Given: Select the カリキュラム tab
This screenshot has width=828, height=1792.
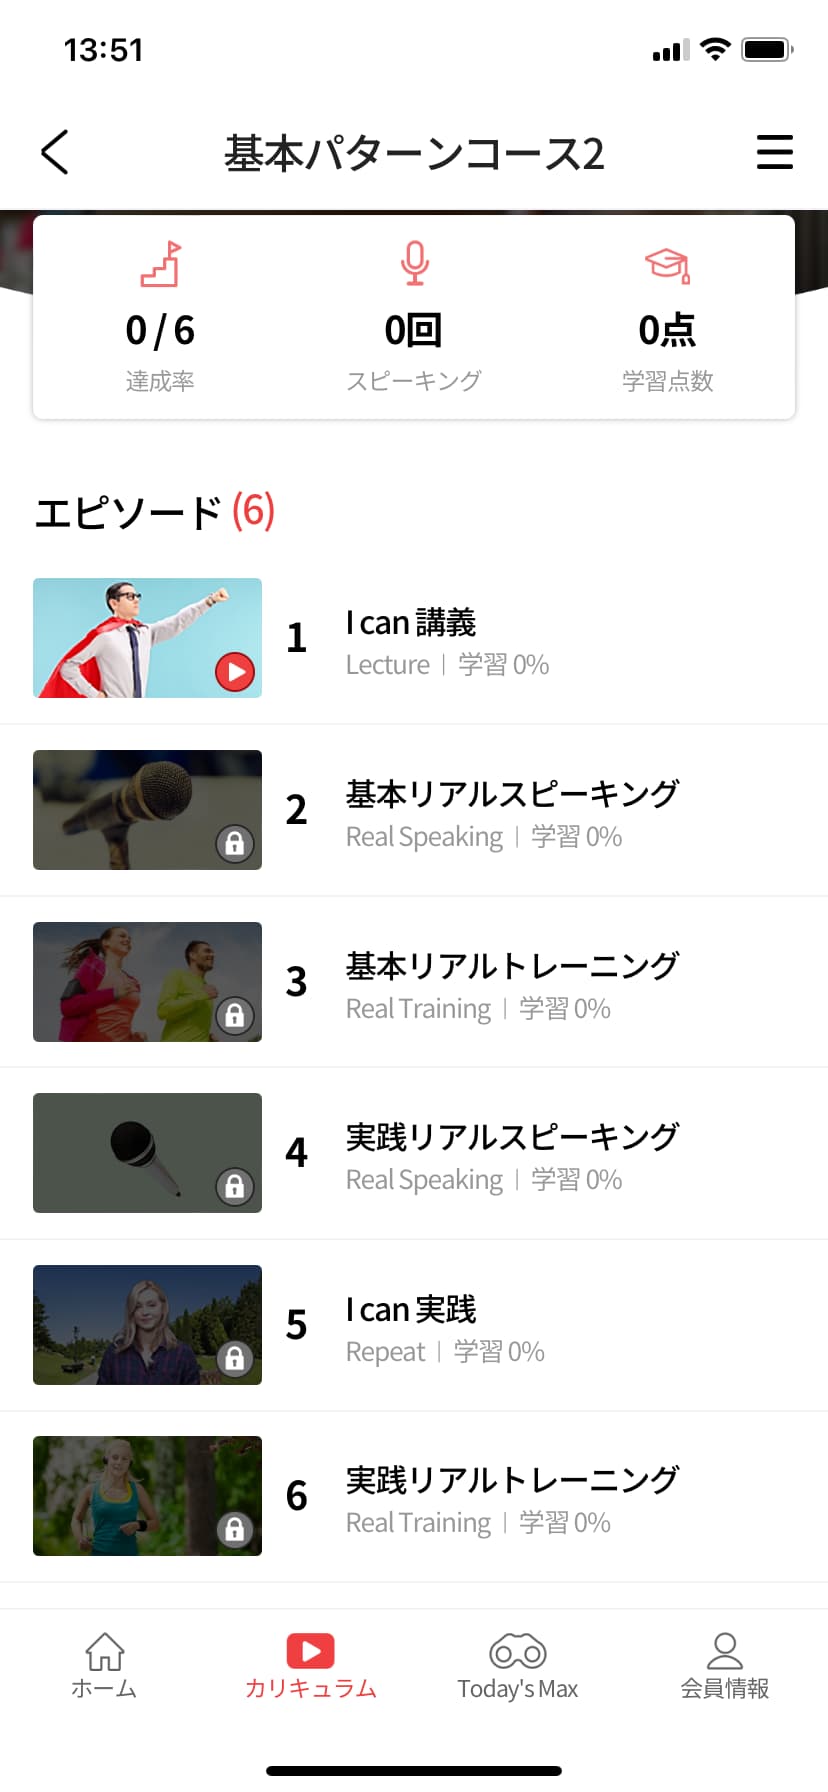Looking at the screenshot, I should (x=310, y=1666).
